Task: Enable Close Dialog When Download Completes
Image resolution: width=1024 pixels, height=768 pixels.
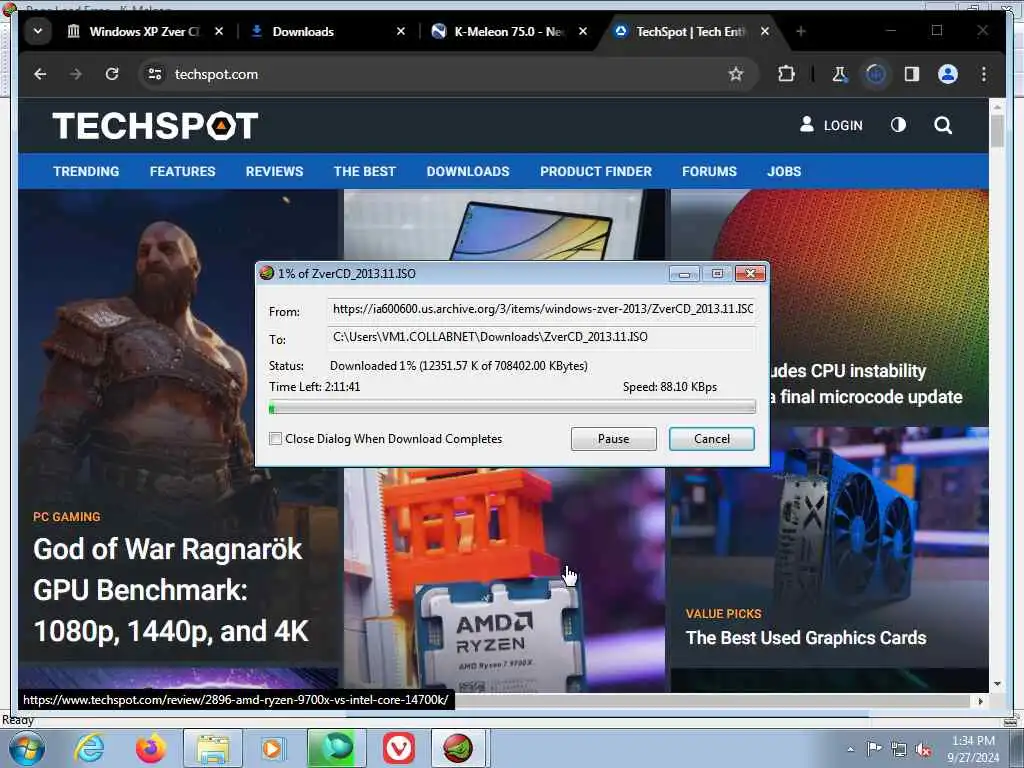Action: click(276, 439)
